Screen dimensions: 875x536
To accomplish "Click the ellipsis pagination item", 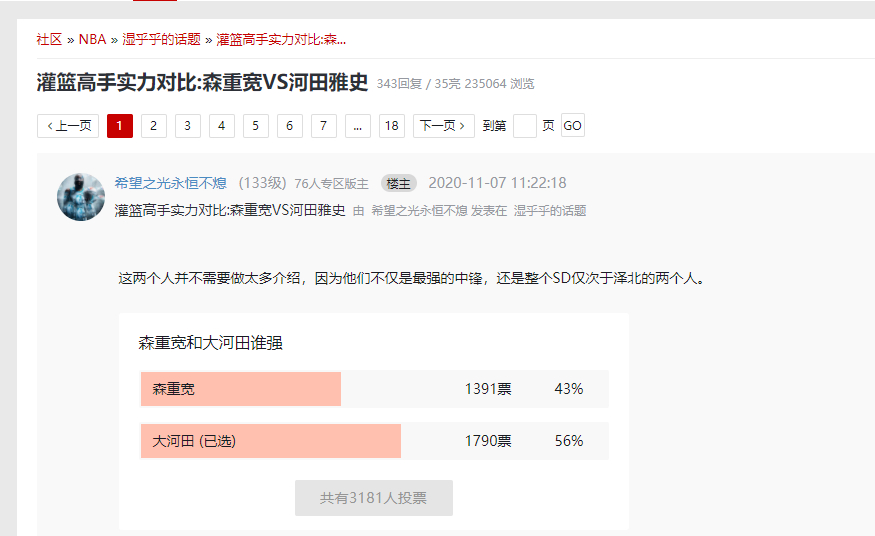I will (x=357, y=126).
